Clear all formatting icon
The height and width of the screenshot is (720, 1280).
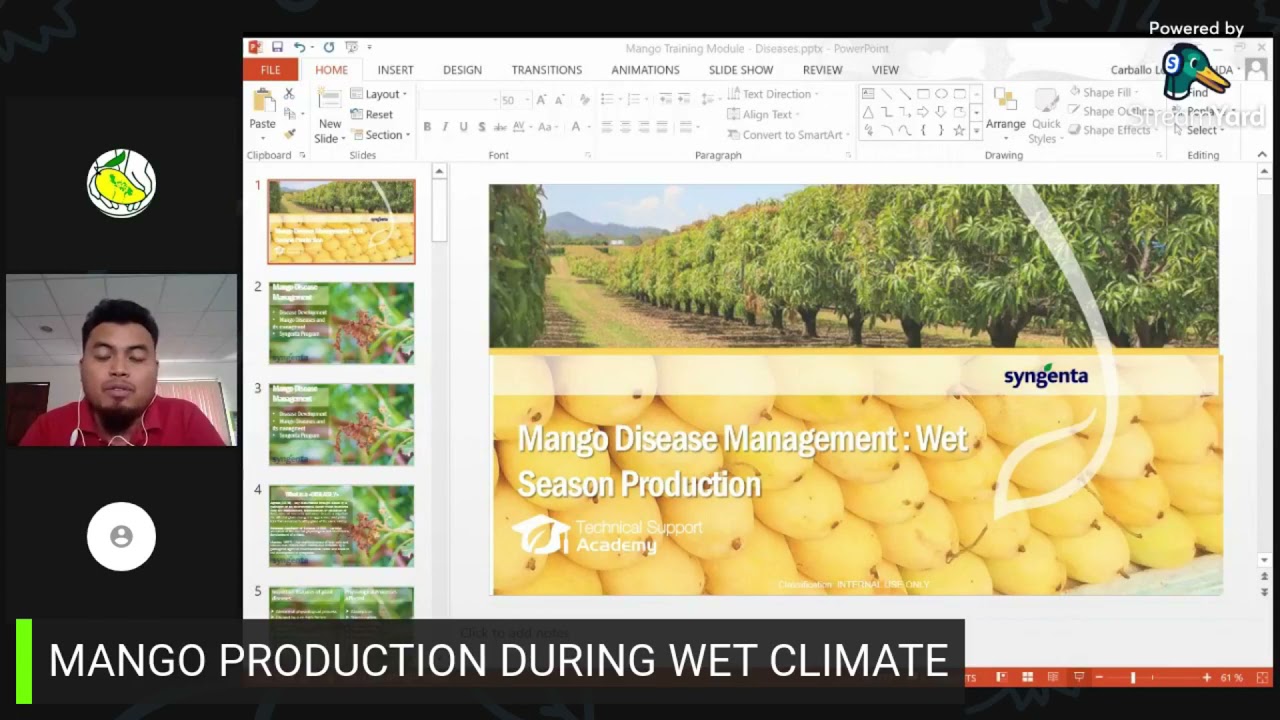click(585, 99)
